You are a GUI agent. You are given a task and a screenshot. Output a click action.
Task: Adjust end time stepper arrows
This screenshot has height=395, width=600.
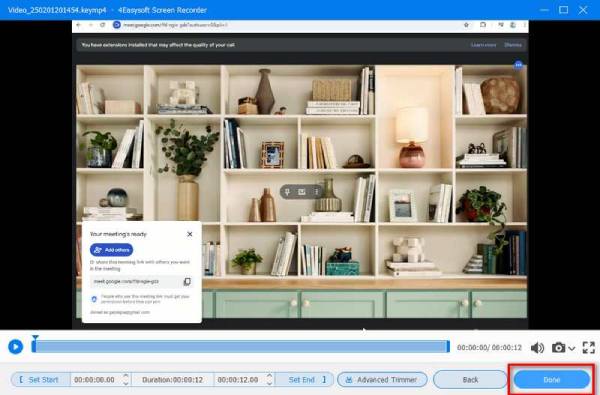click(x=269, y=380)
